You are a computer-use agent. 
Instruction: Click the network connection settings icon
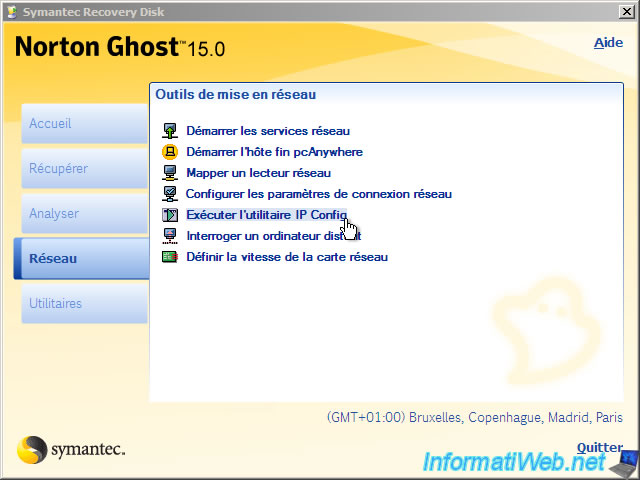[170, 194]
